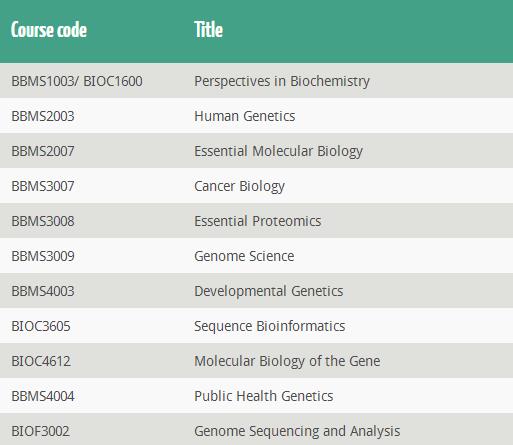Select the BBMS4004 course code

[43, 396]
